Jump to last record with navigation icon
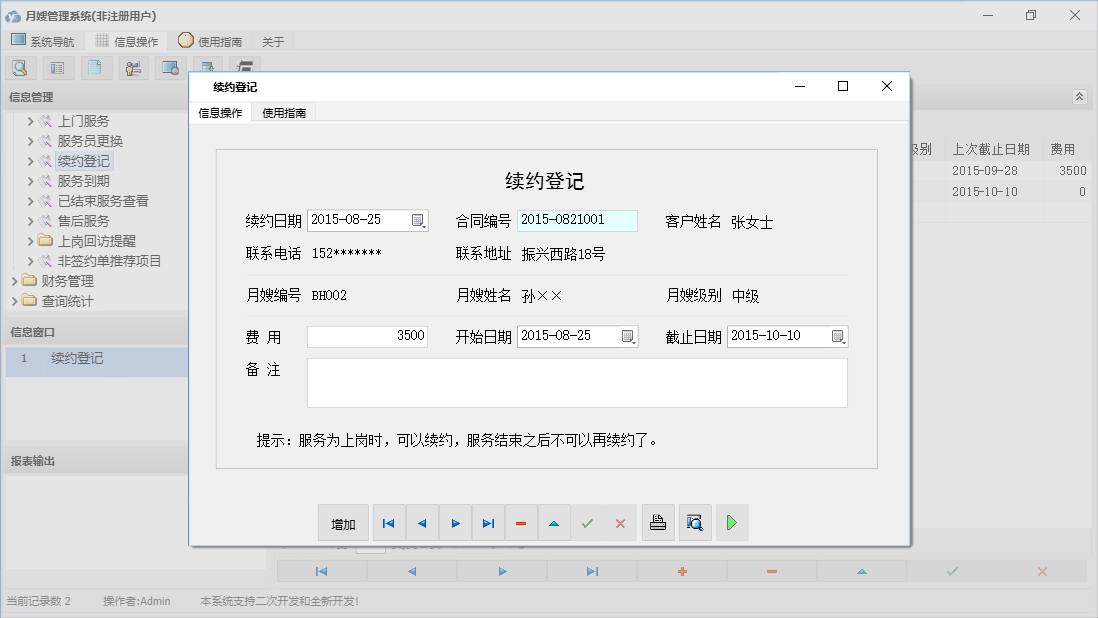The image size is (1098, 618). (x=488, y=522)
